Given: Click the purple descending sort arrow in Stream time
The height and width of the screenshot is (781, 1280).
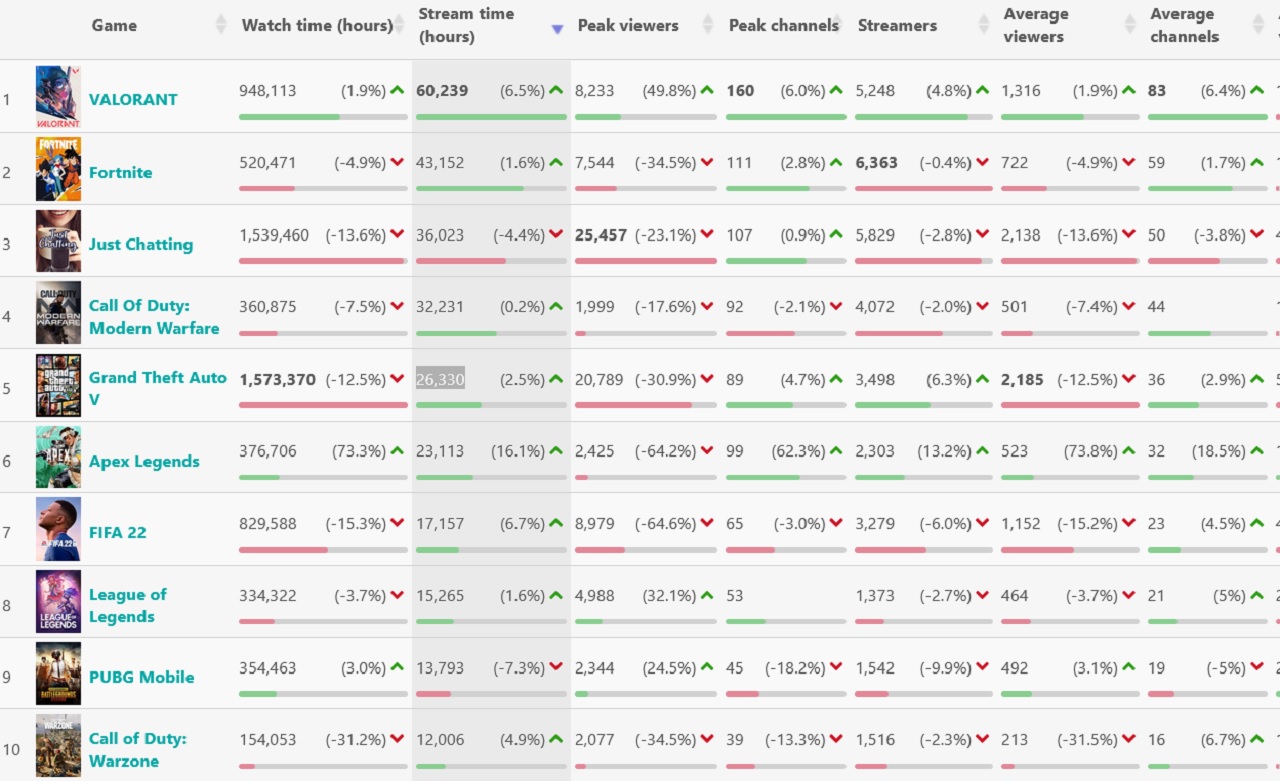Looking at the screenshot, I should [558, 29].
